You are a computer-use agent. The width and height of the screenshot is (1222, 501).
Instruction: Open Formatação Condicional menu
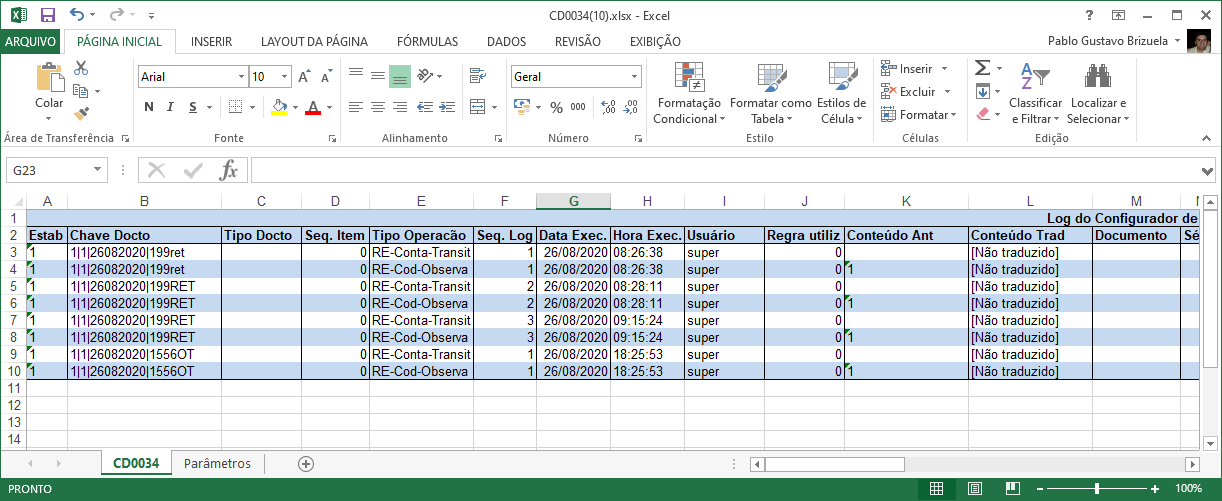(x=688, y=93)
